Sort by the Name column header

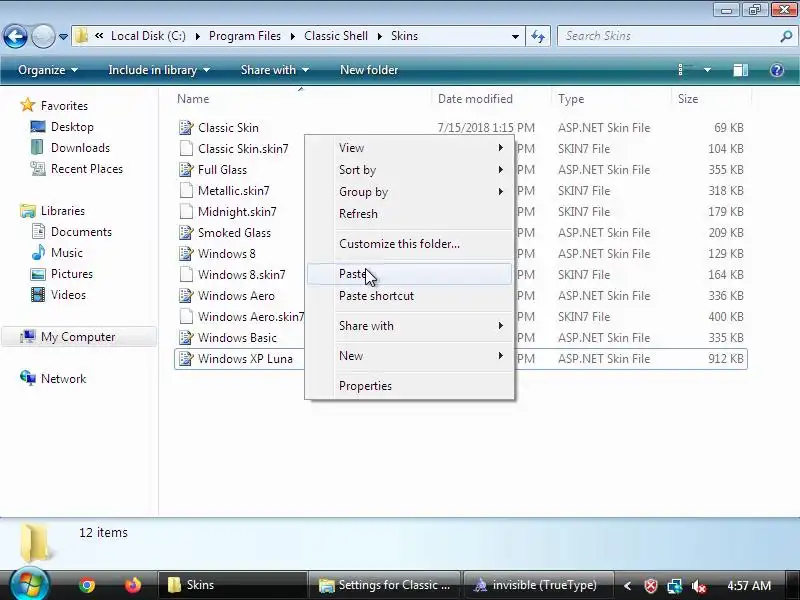193,99
